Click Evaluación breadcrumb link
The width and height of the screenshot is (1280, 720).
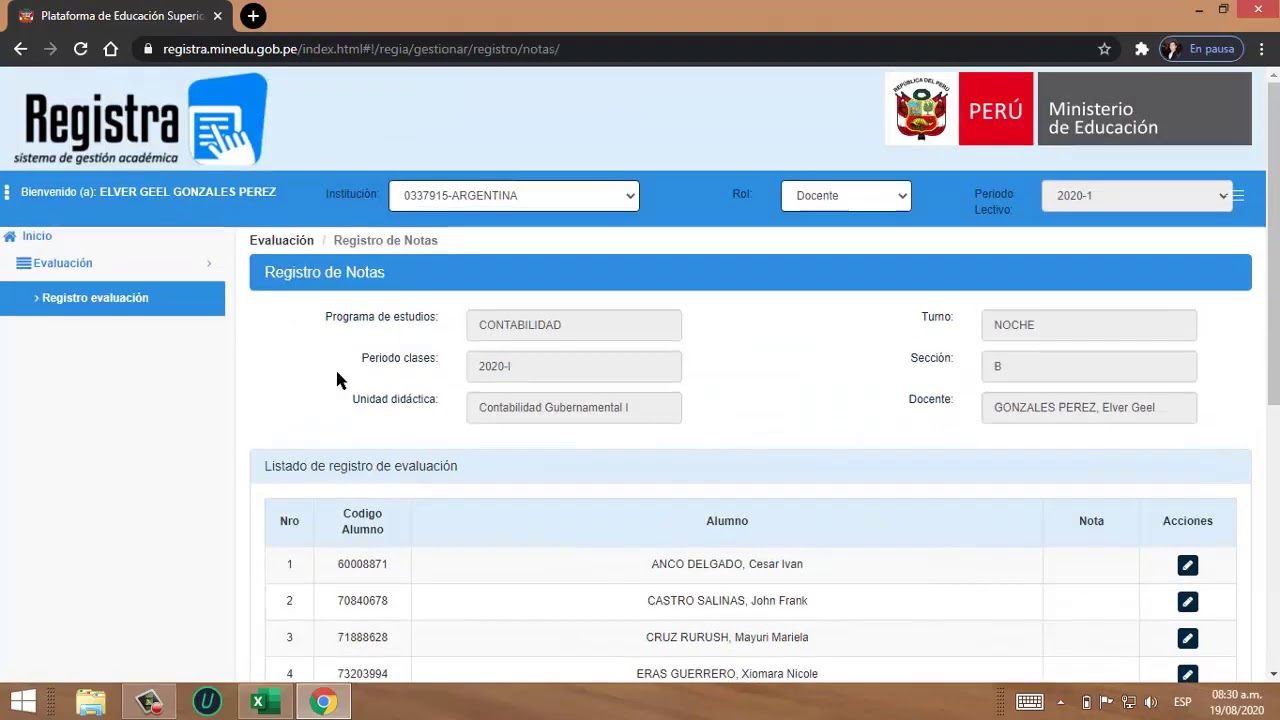[282, 240]
